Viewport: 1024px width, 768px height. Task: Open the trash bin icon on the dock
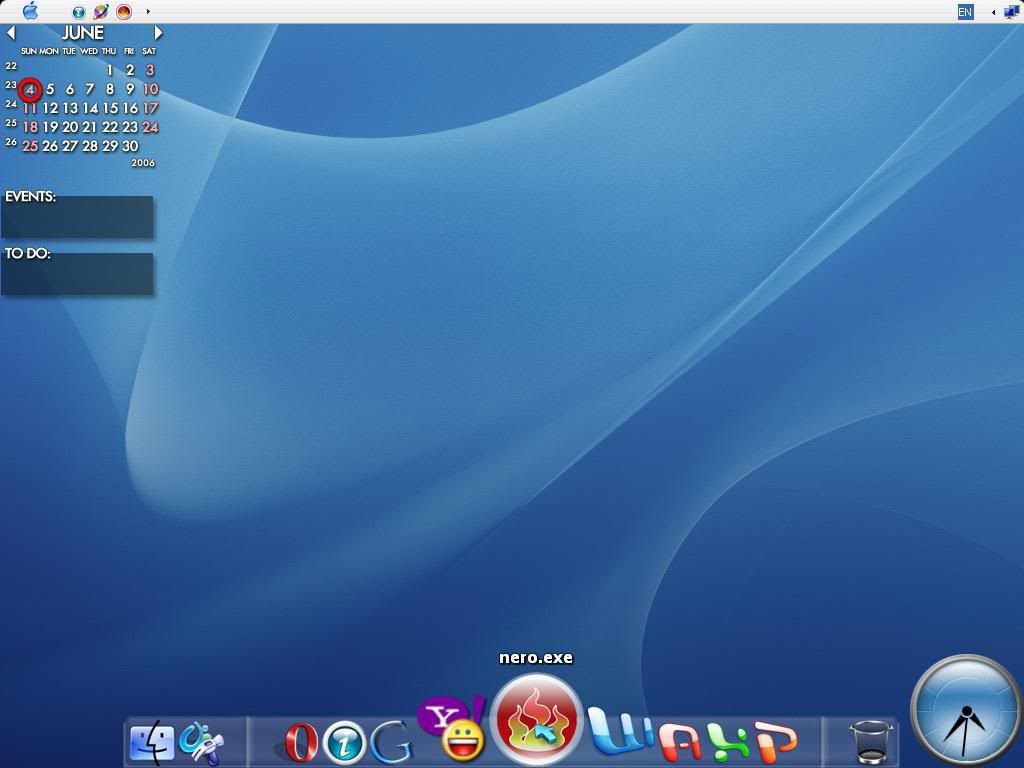[x=869, y=740]
